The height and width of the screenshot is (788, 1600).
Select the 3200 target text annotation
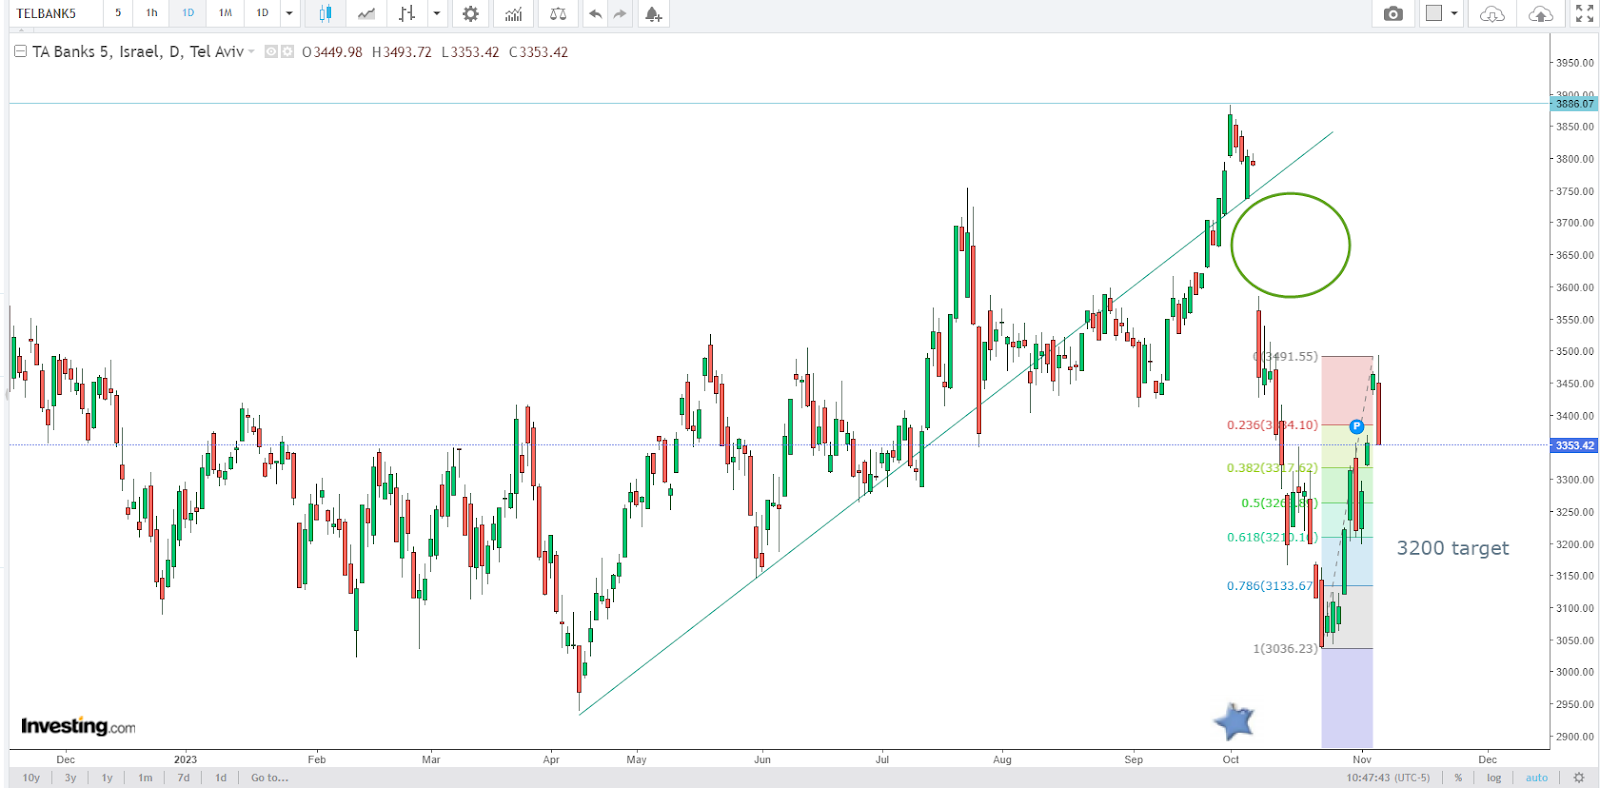pyautogui.click(x=1452, y=548)
